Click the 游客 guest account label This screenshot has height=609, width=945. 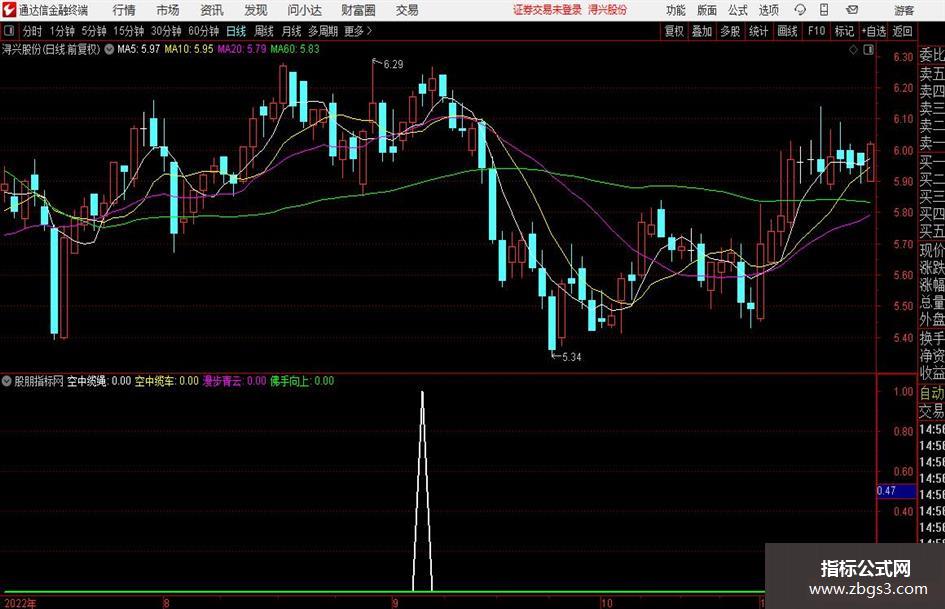(x=904, y=10)
